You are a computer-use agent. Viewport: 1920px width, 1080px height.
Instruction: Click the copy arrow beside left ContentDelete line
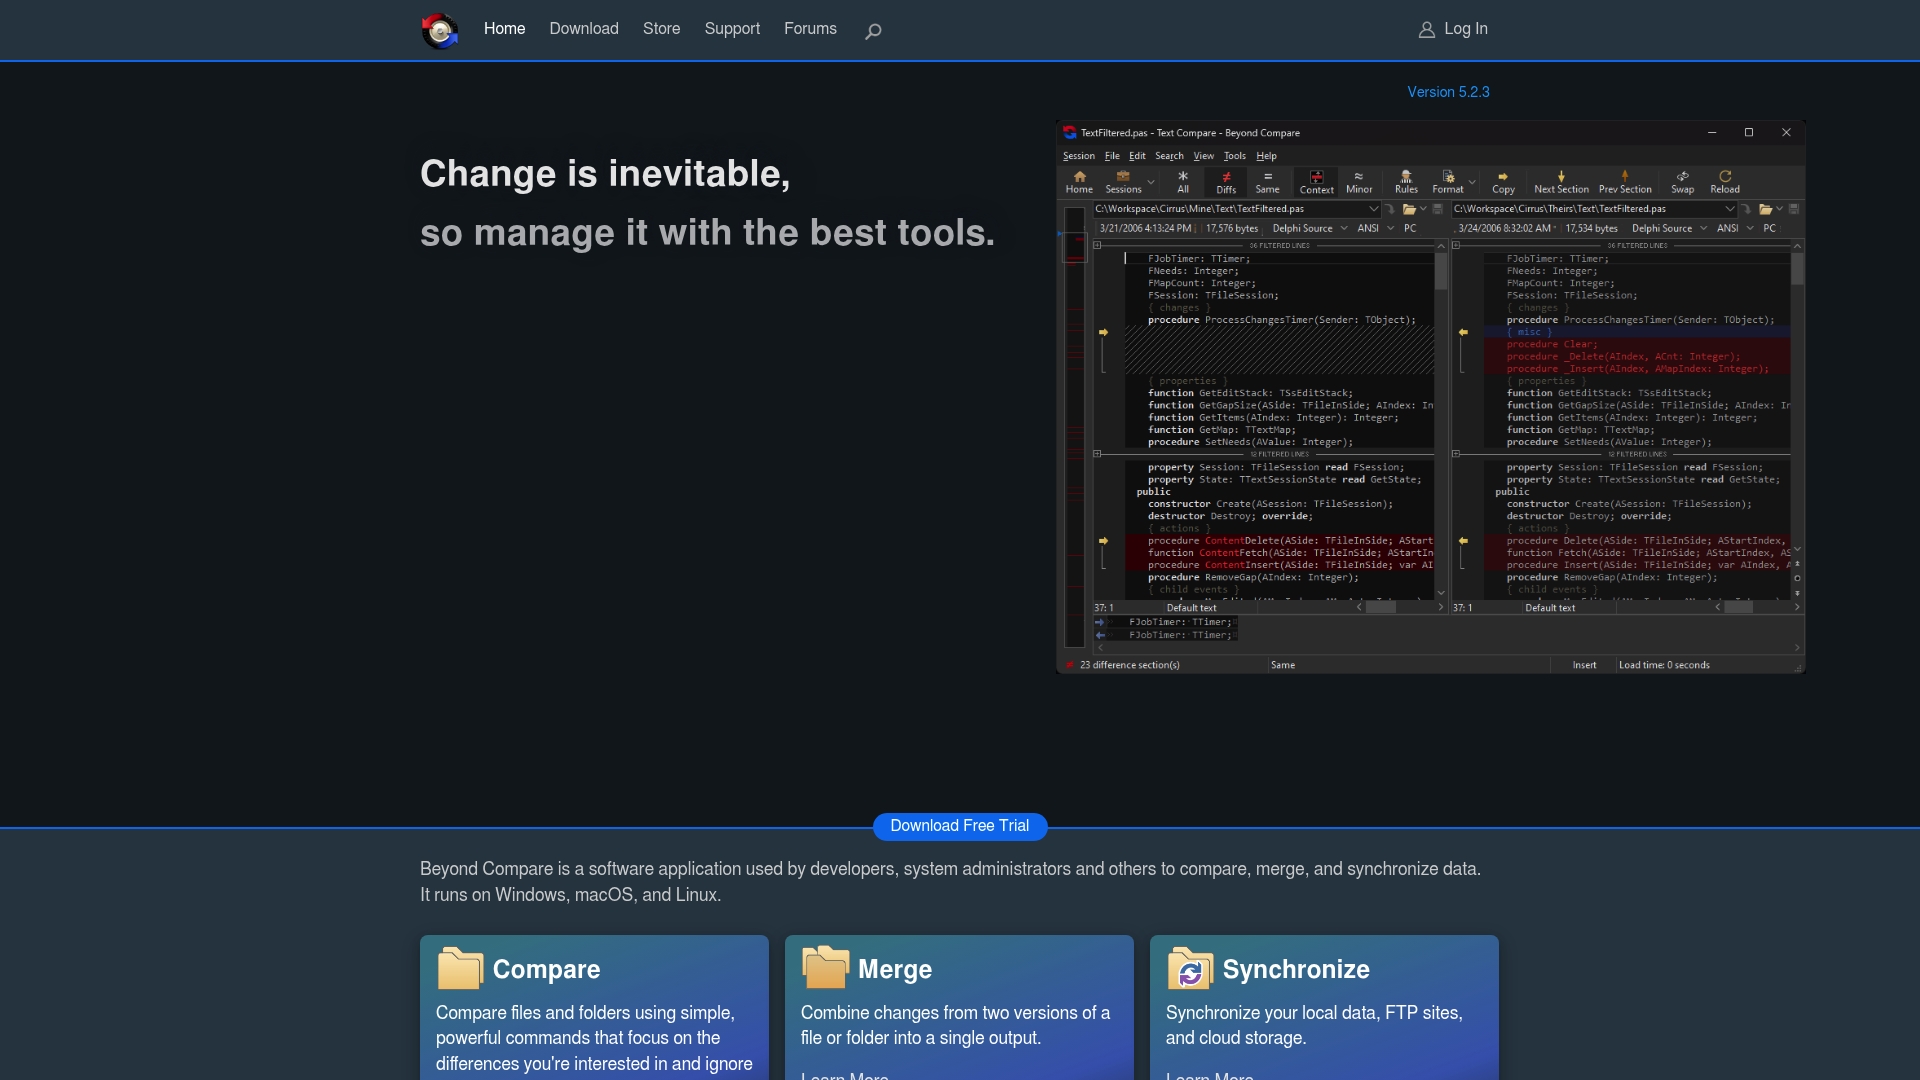coord(1104,541)
